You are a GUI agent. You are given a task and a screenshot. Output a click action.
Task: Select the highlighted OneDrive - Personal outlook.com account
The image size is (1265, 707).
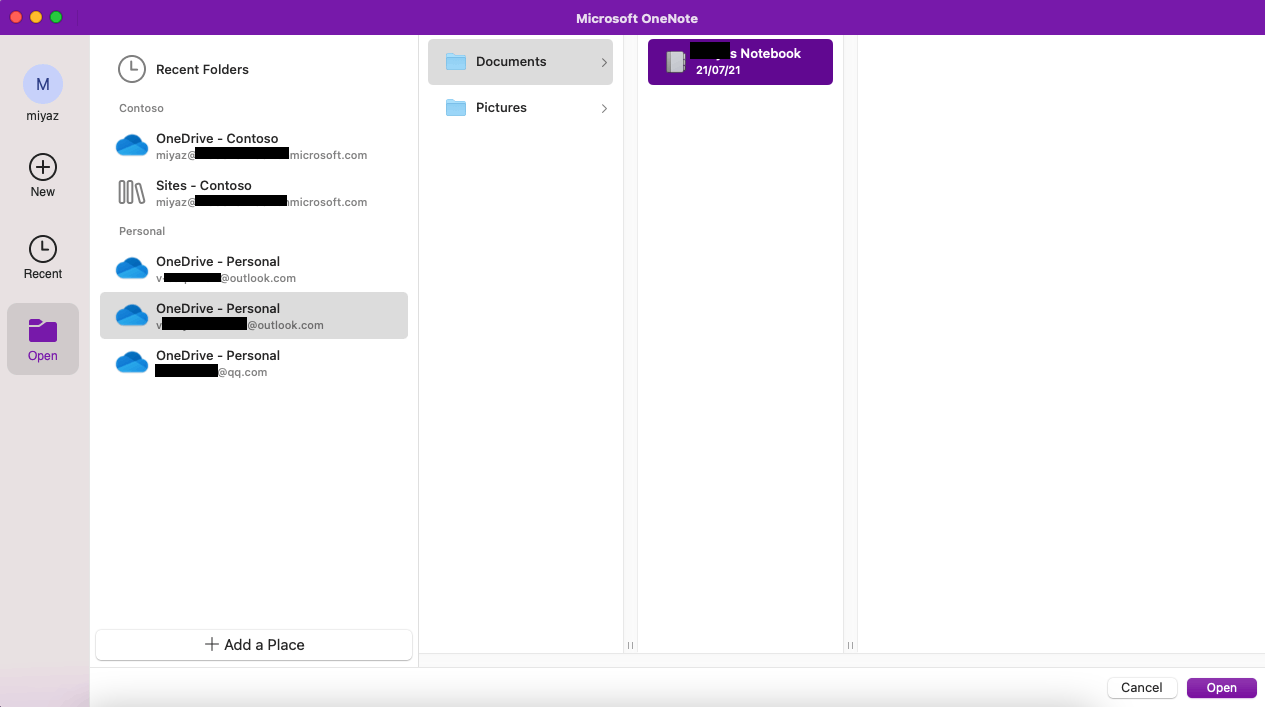pos(254,316)
